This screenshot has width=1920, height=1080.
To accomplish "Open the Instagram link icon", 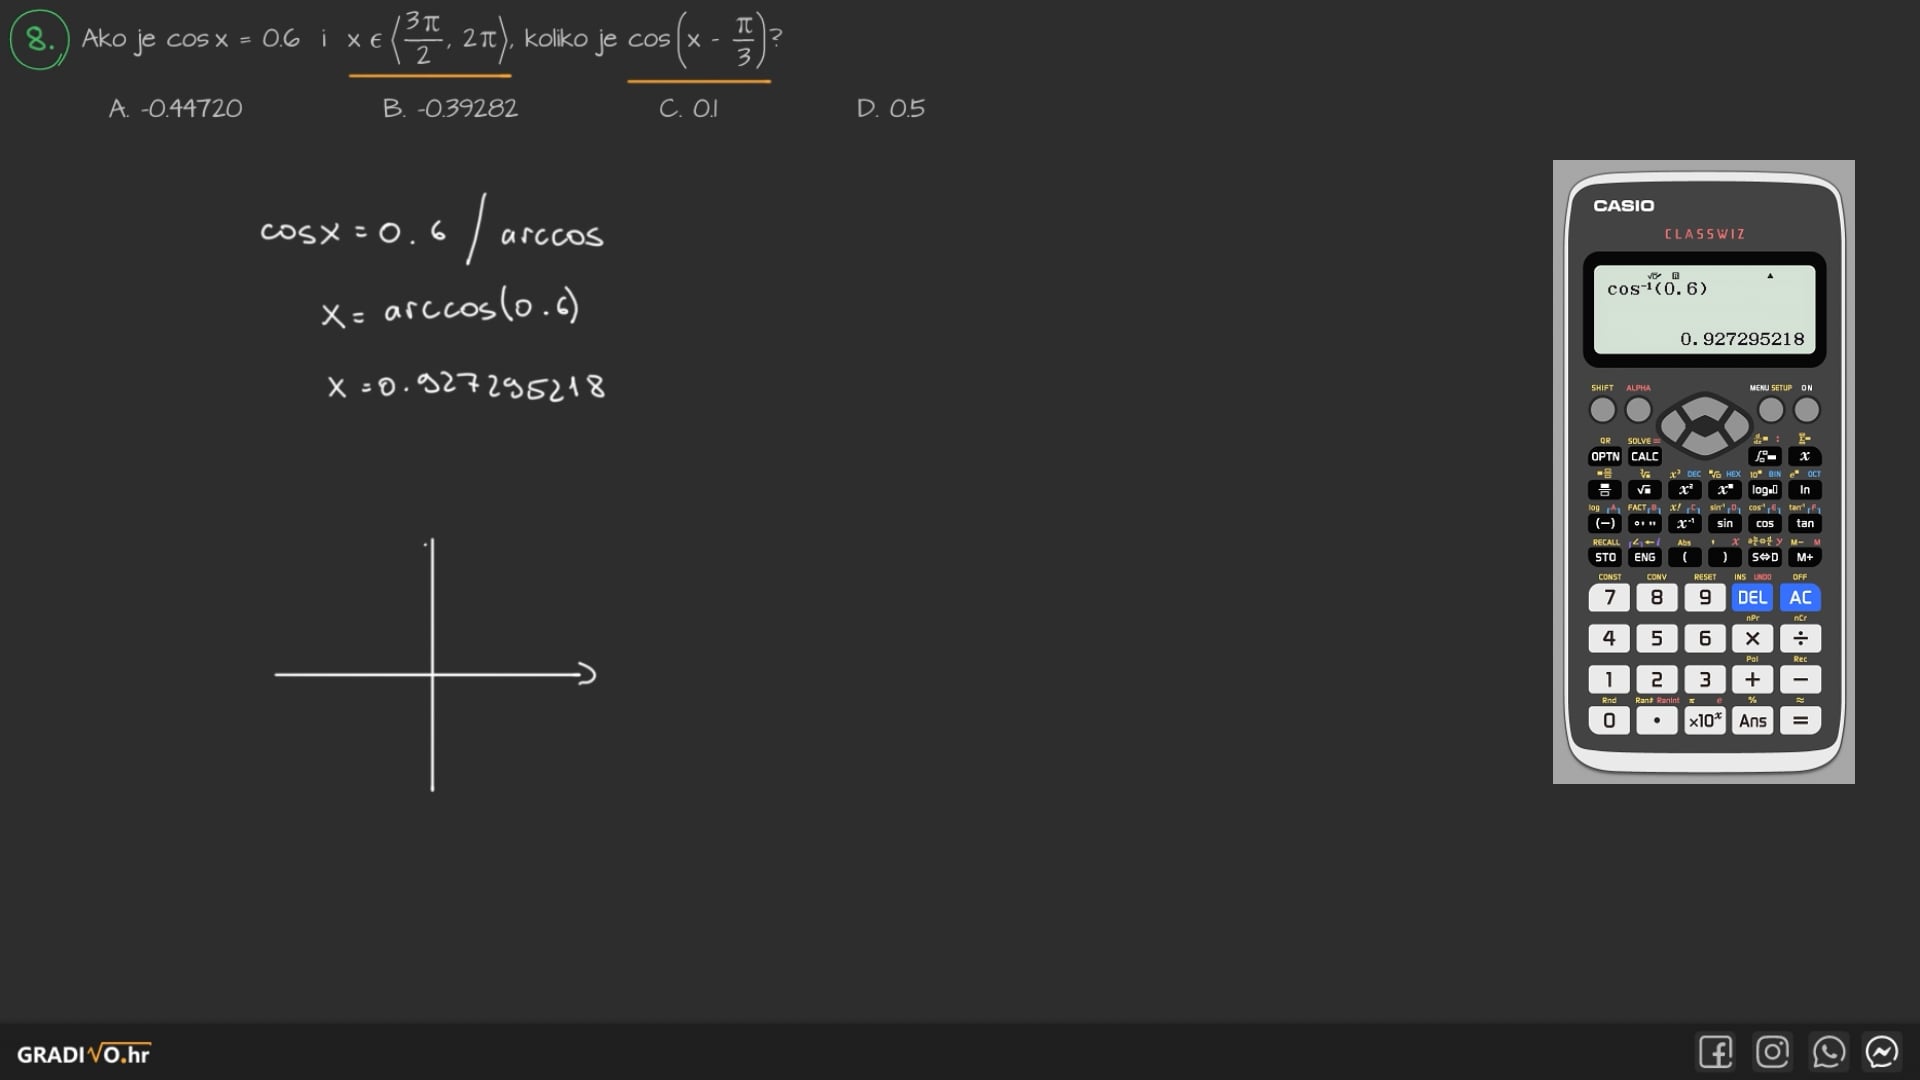I will [x=1772, y=1052].
